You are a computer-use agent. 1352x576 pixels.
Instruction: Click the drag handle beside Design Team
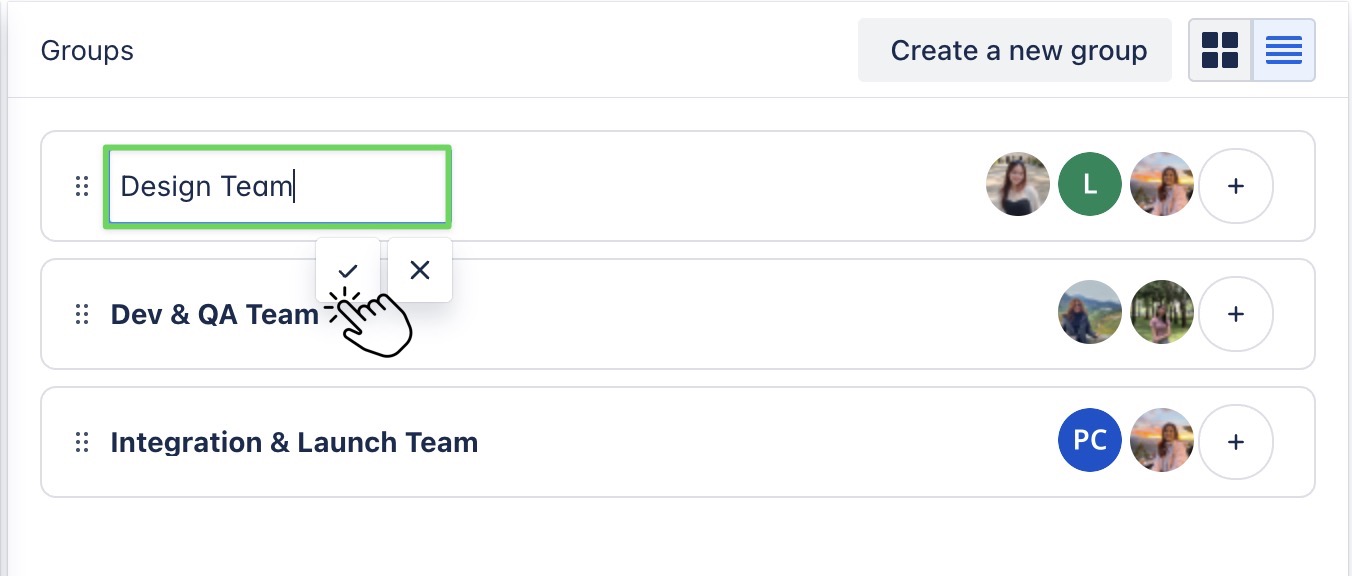pos(81,186)
